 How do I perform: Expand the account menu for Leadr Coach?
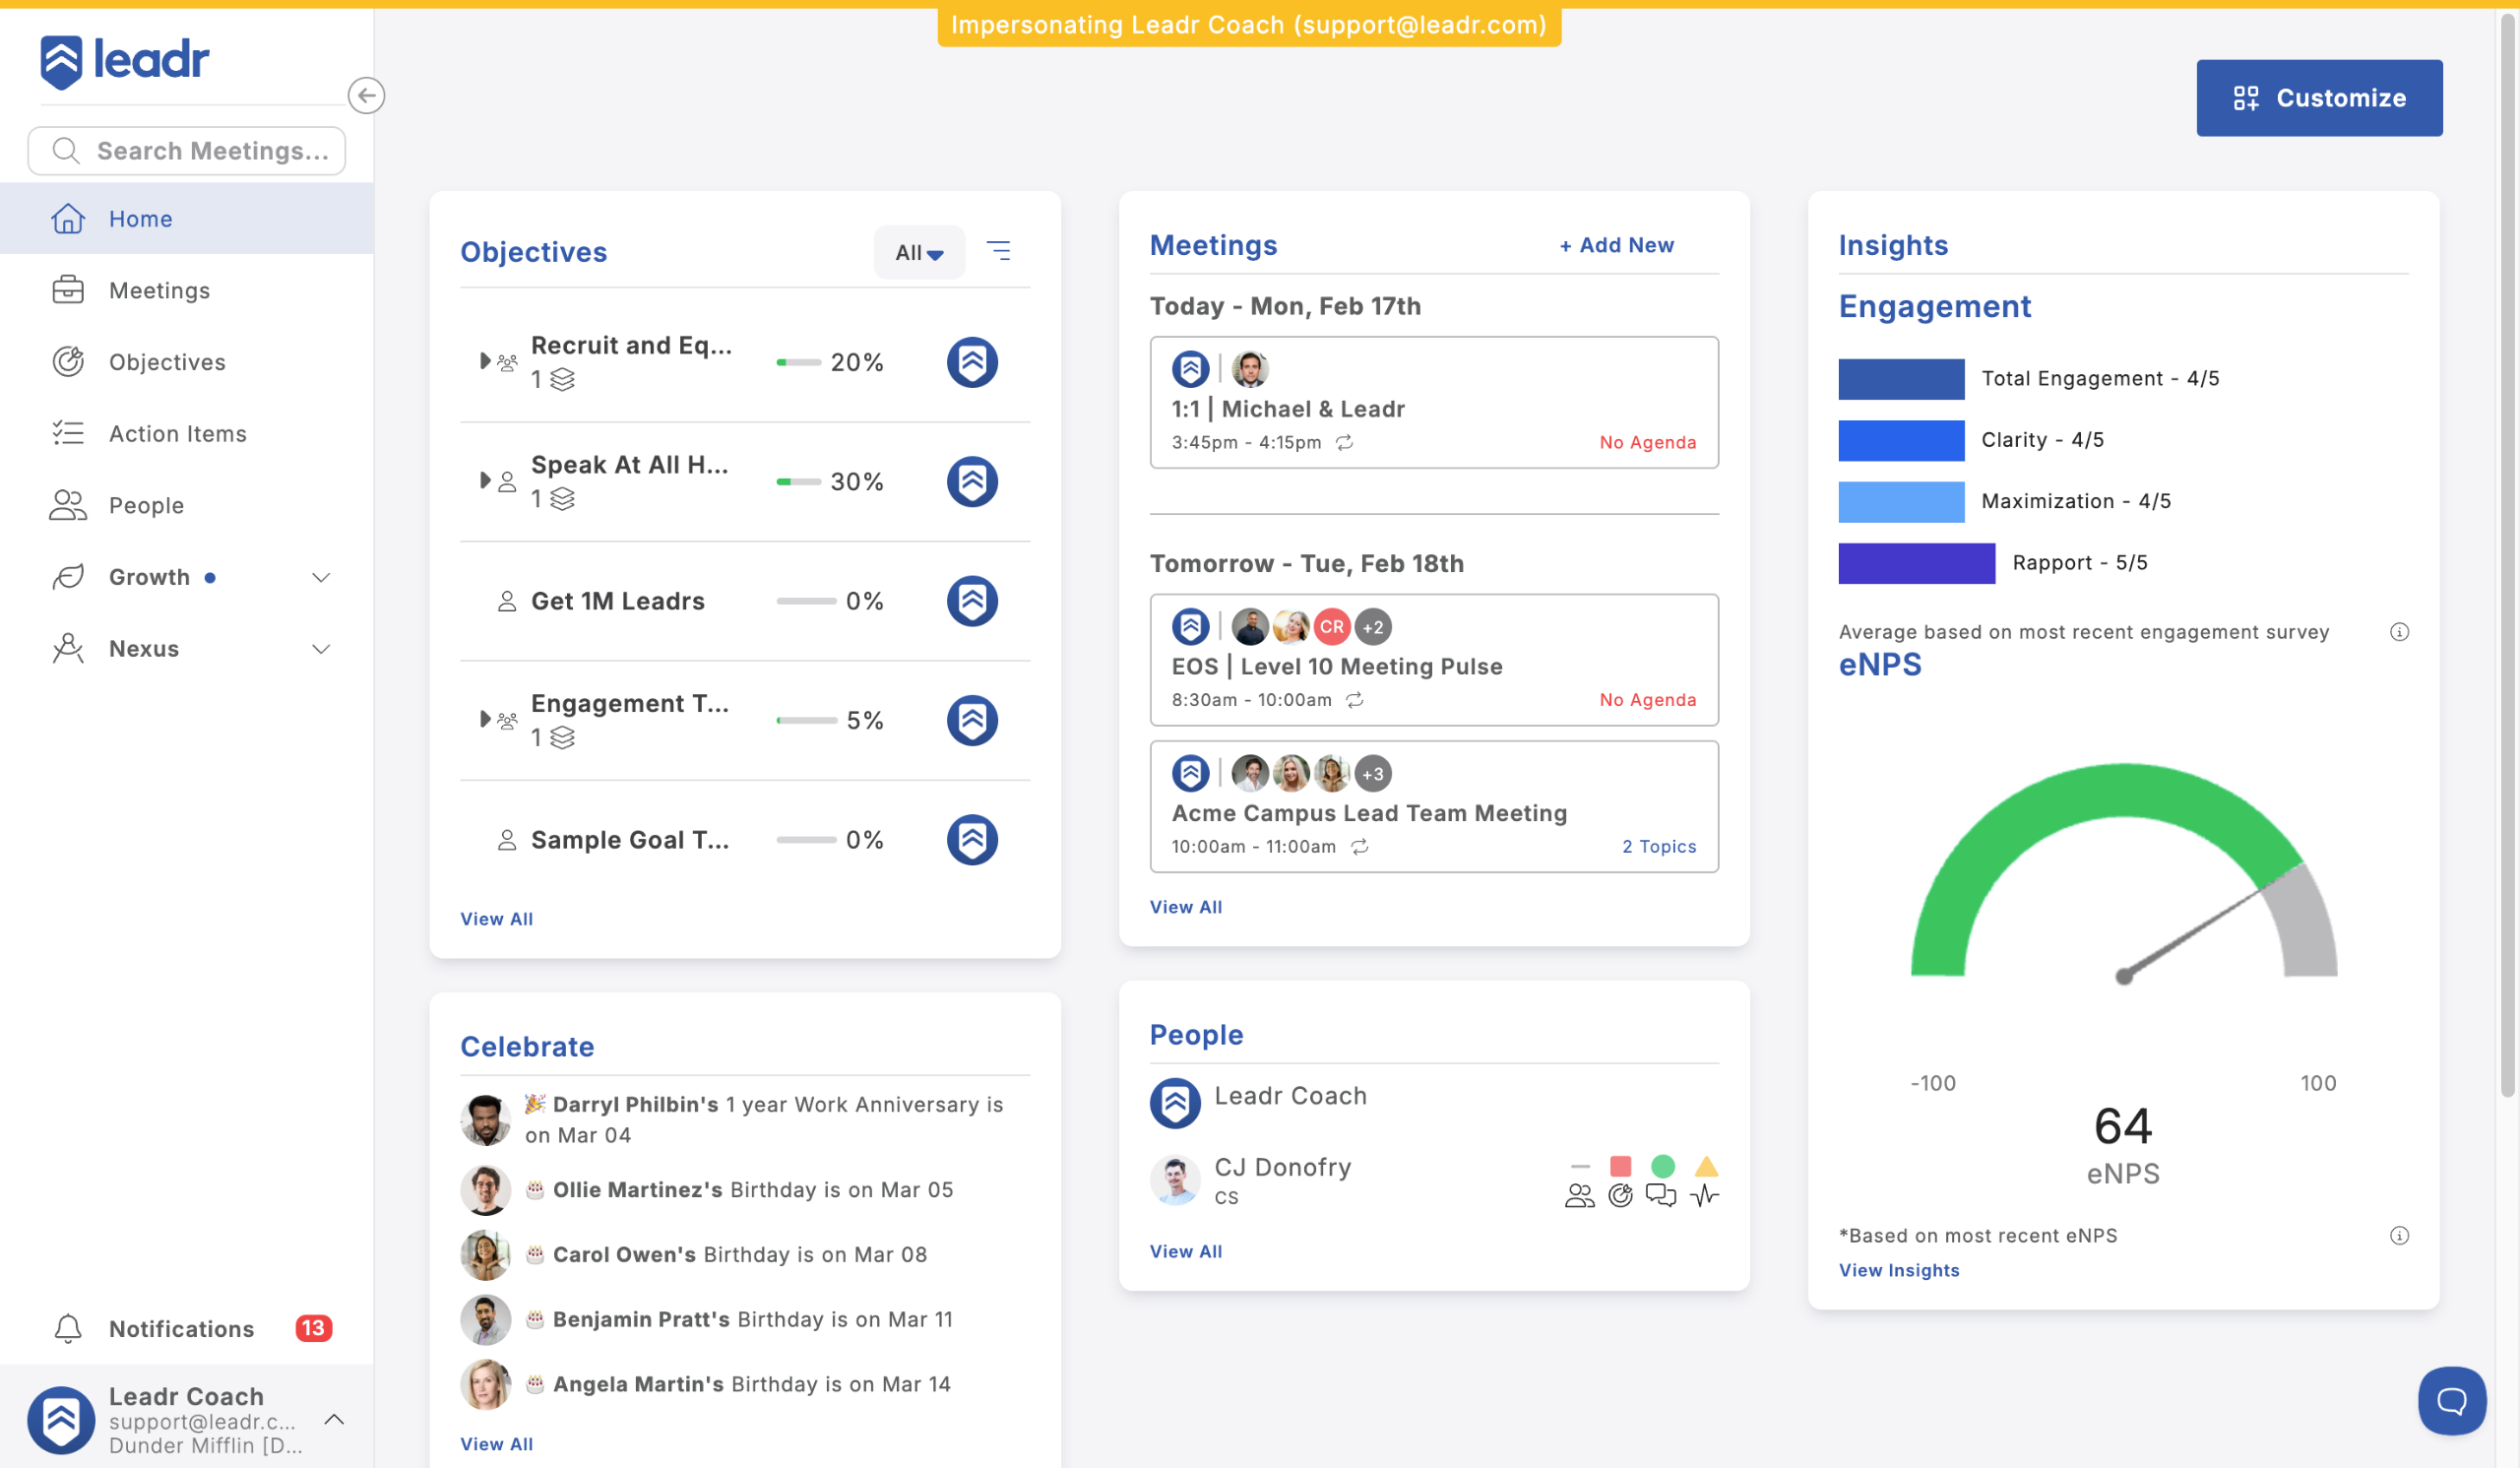(x=334, y=1419)
